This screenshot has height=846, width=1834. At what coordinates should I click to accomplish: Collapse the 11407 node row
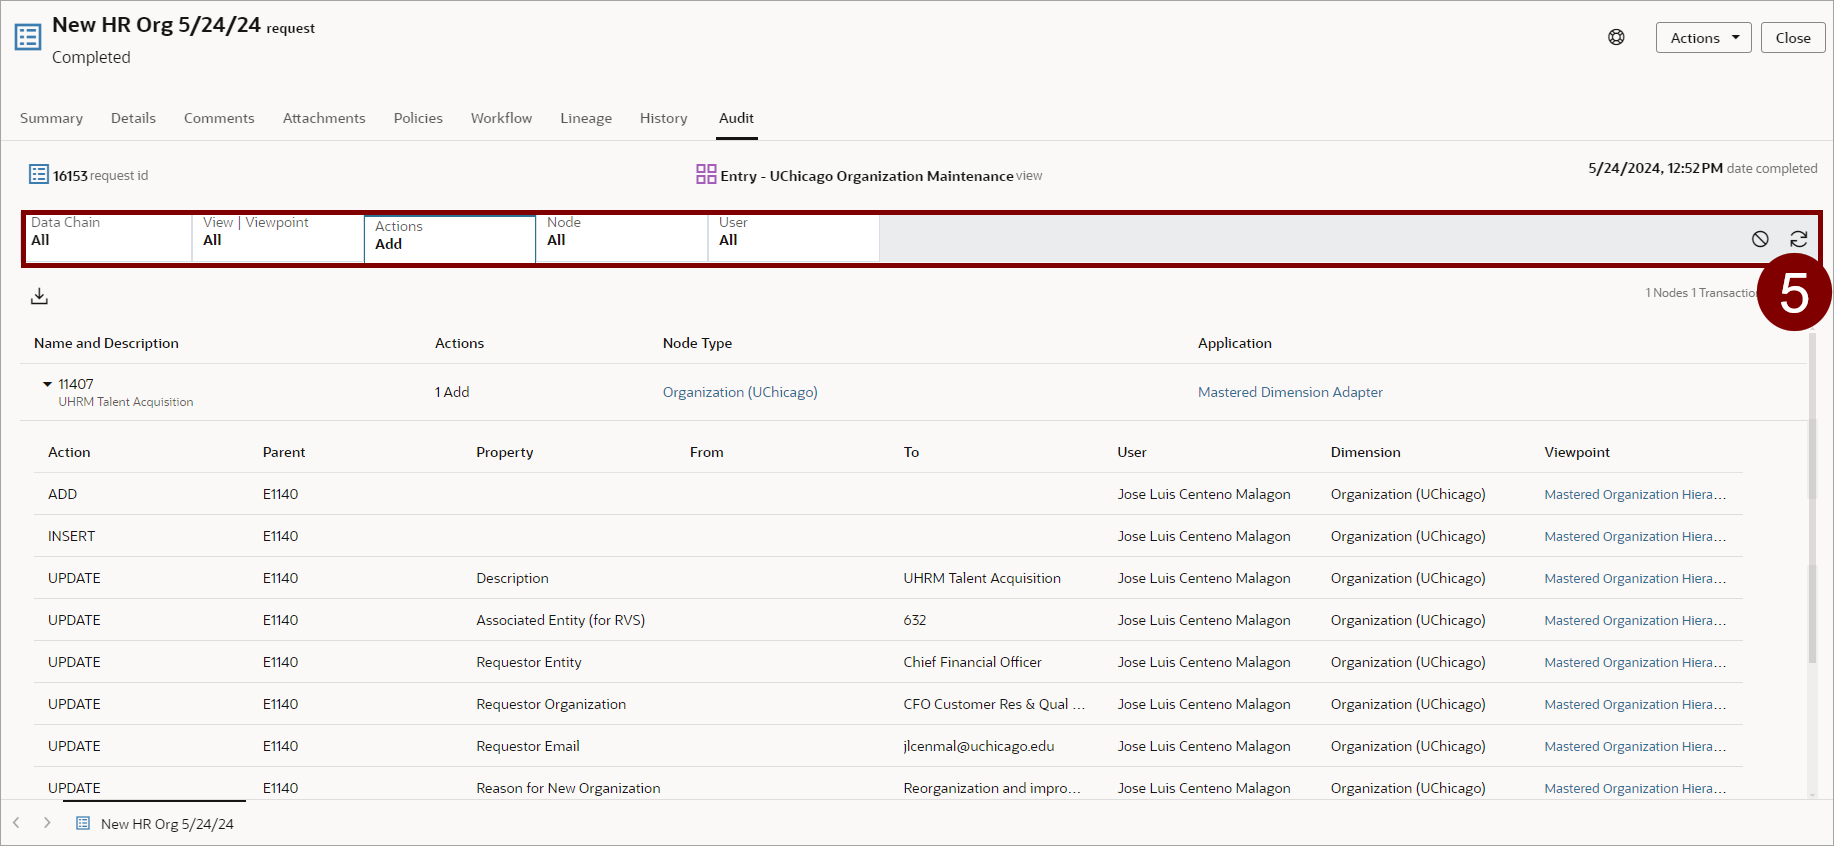tap(47, 384)
